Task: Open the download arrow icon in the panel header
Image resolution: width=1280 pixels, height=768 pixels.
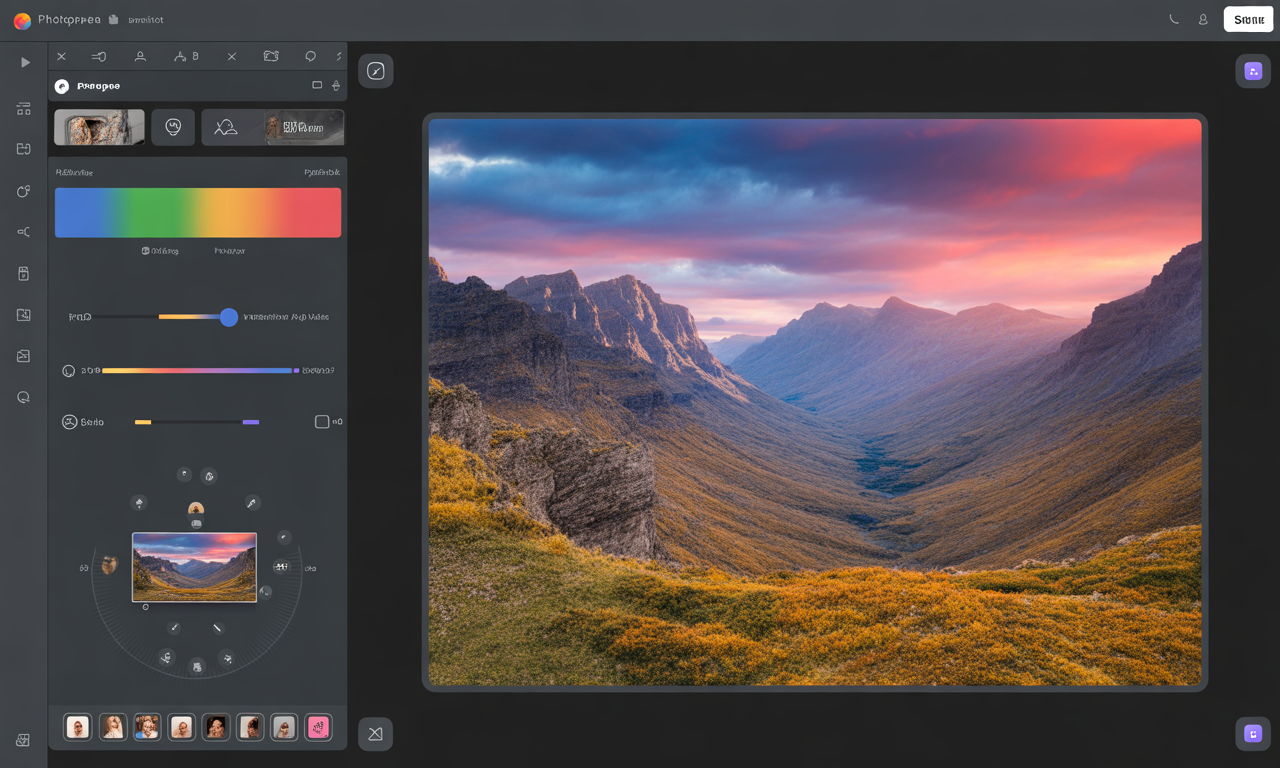Action: point(318,86)
